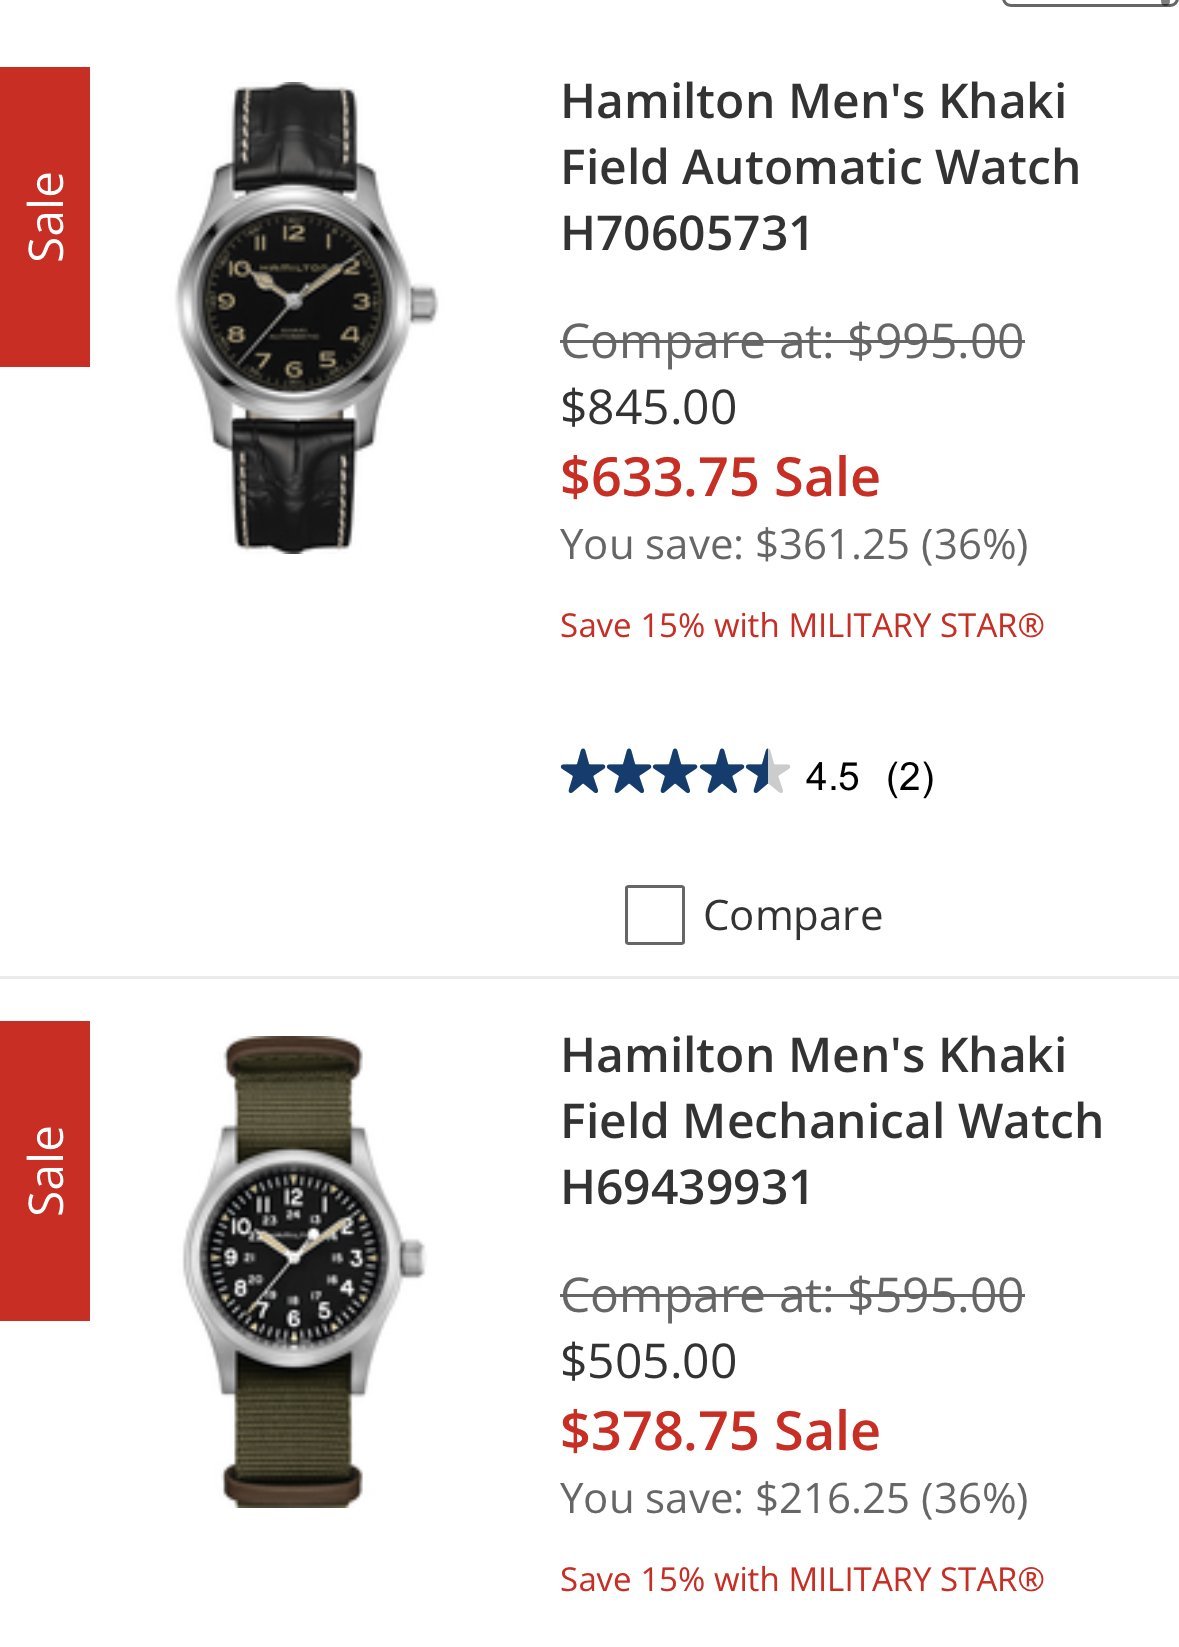Tick the Compare checkbox for the H70605731 watch
1179x1647 pixels.
click(654, 915)
